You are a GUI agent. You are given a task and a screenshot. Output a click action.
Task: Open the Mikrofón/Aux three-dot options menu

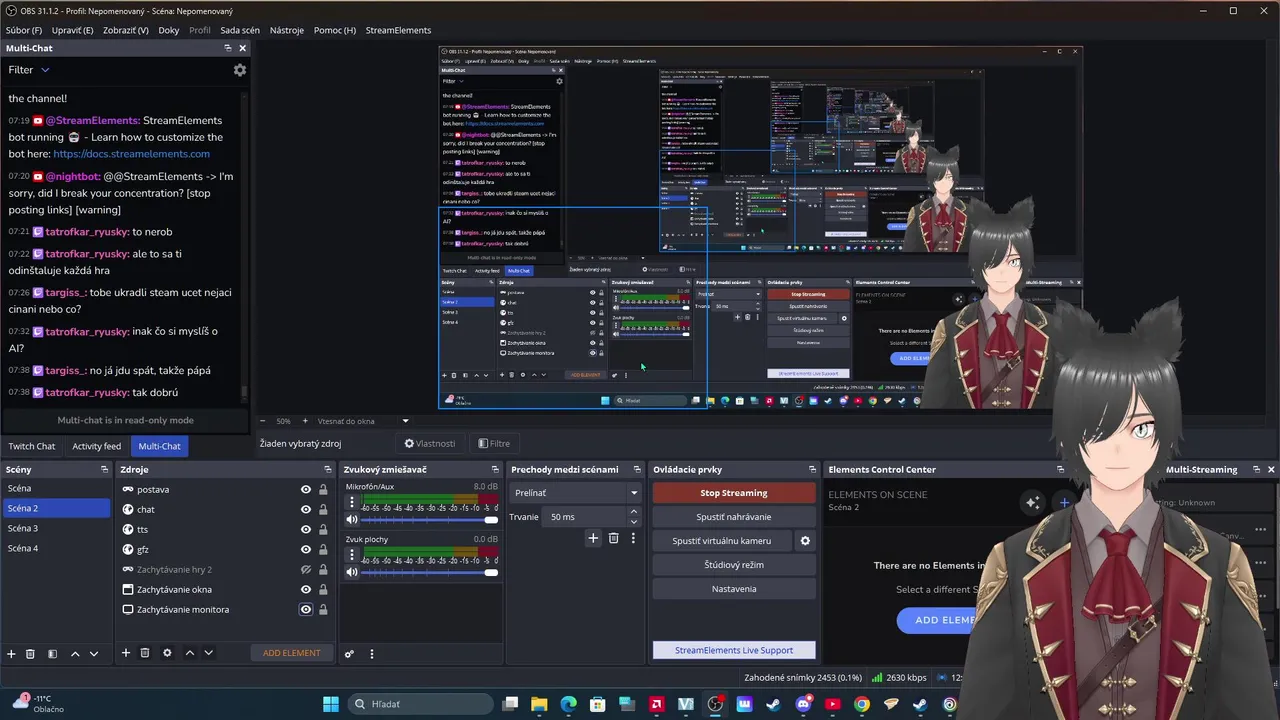[351, 503]
